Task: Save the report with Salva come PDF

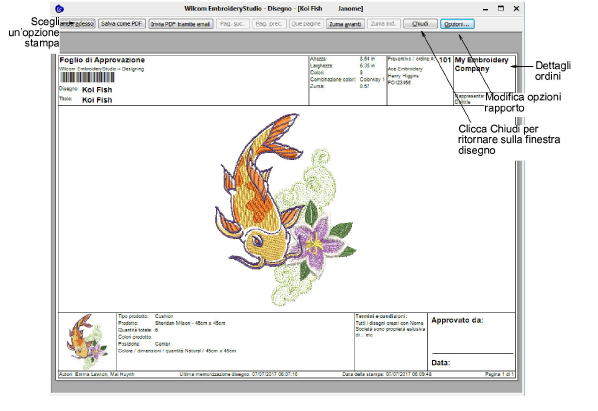Action: pos(122,24)
